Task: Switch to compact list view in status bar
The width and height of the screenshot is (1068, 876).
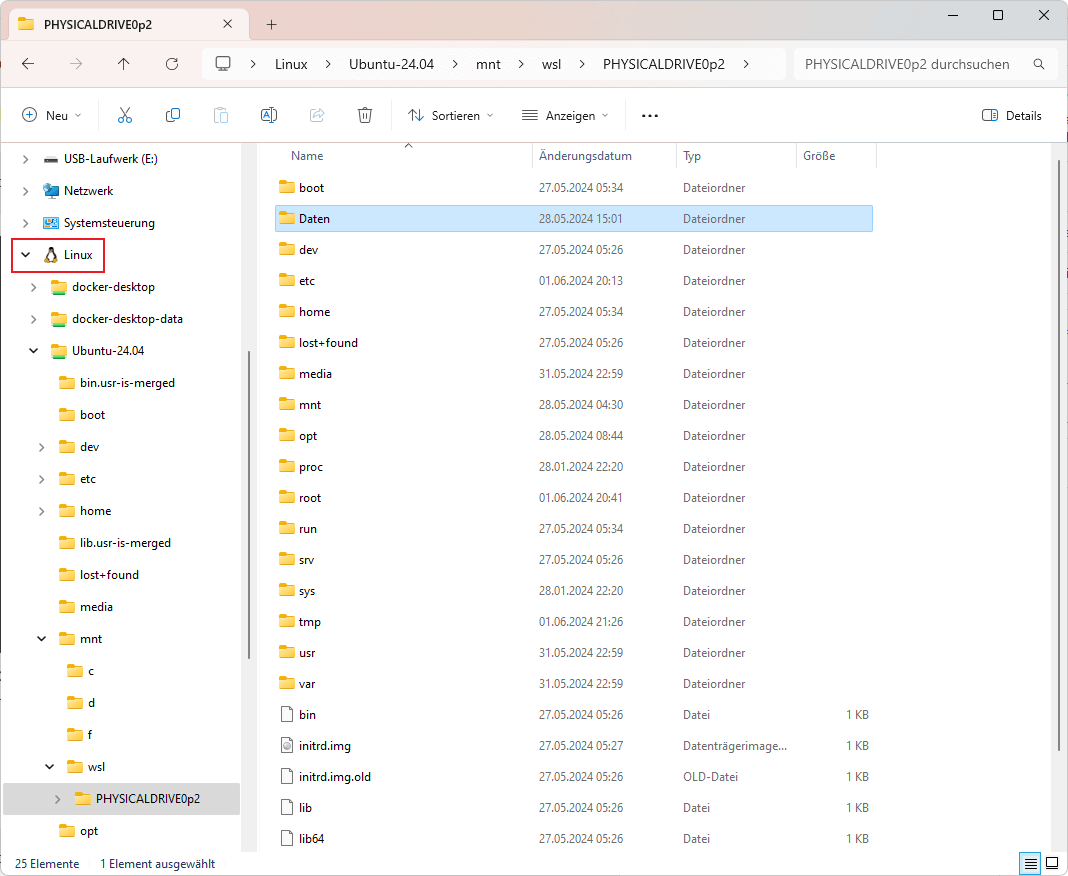Action: coord(1029,863)
